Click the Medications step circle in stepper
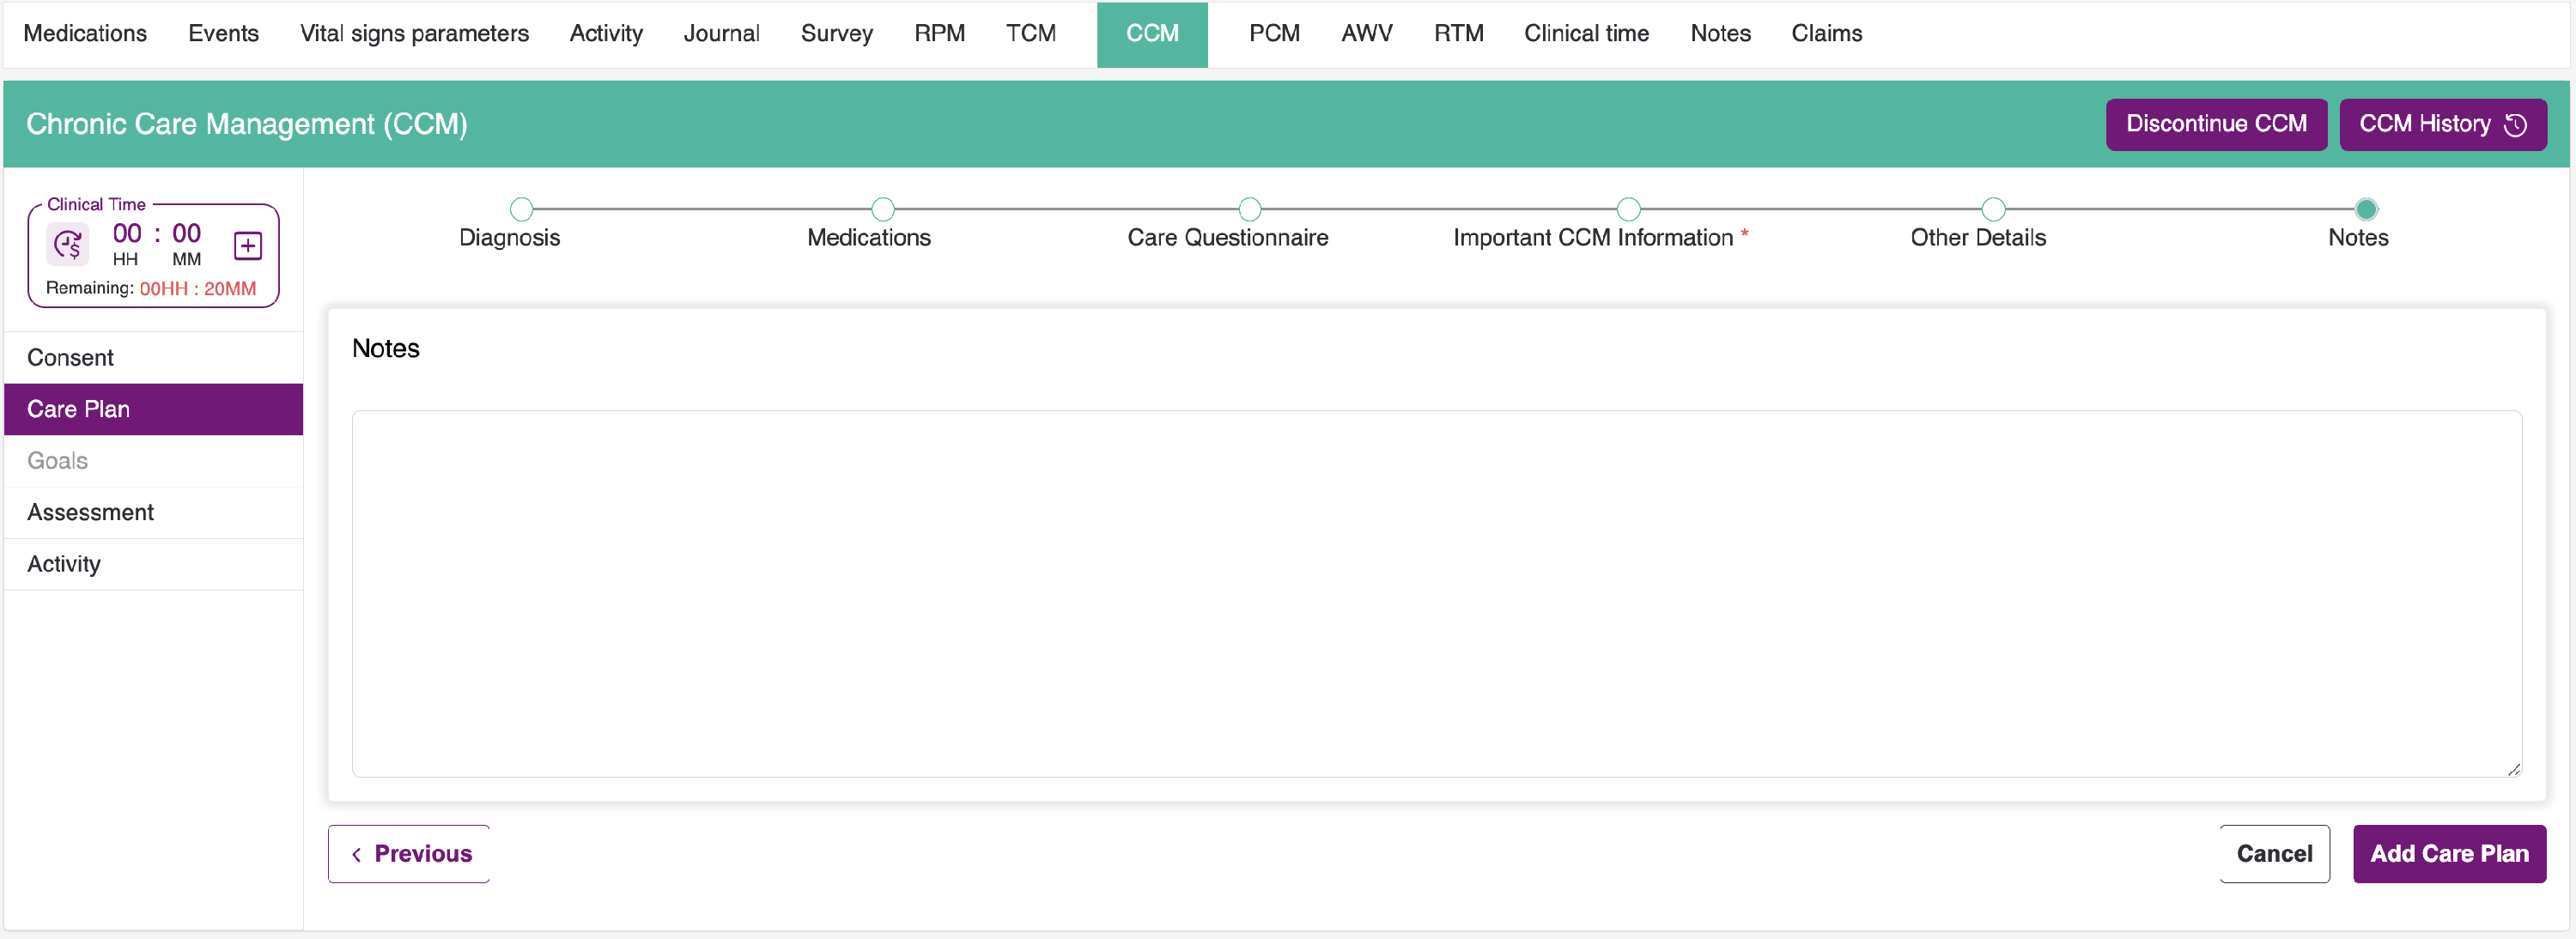 coord(882,209)
